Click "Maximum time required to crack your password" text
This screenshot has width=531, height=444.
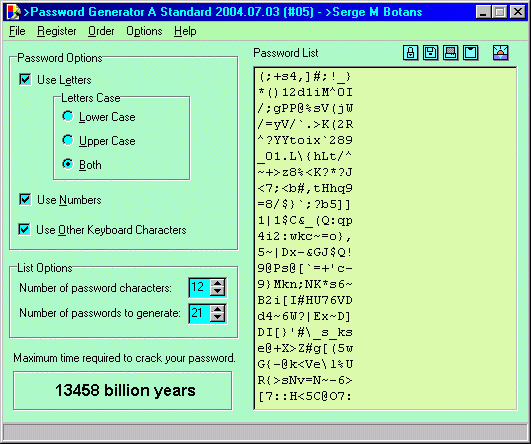click(124, 358)
